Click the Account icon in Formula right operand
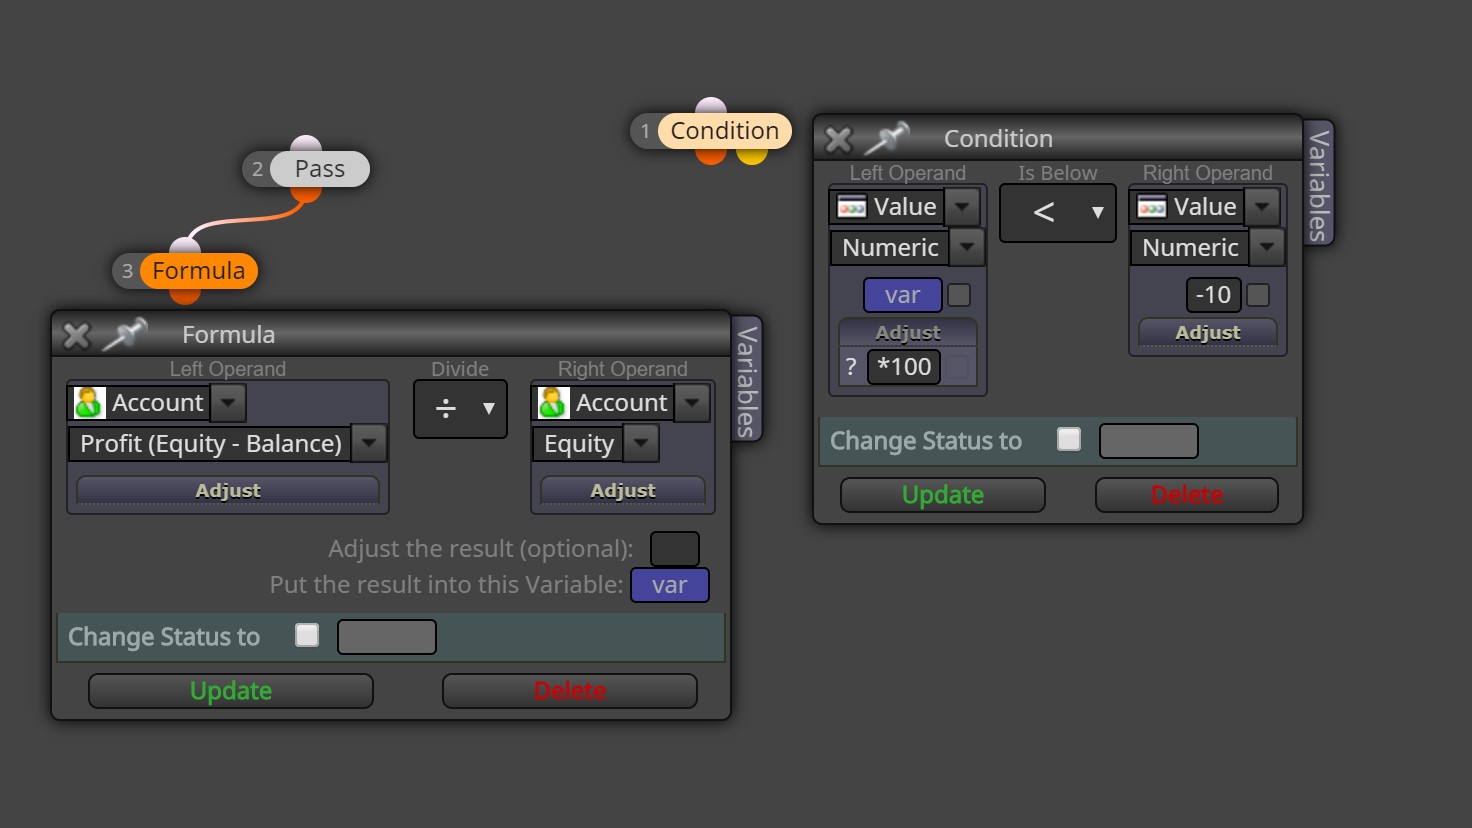The image size is (1472, 828). point(553,403)
